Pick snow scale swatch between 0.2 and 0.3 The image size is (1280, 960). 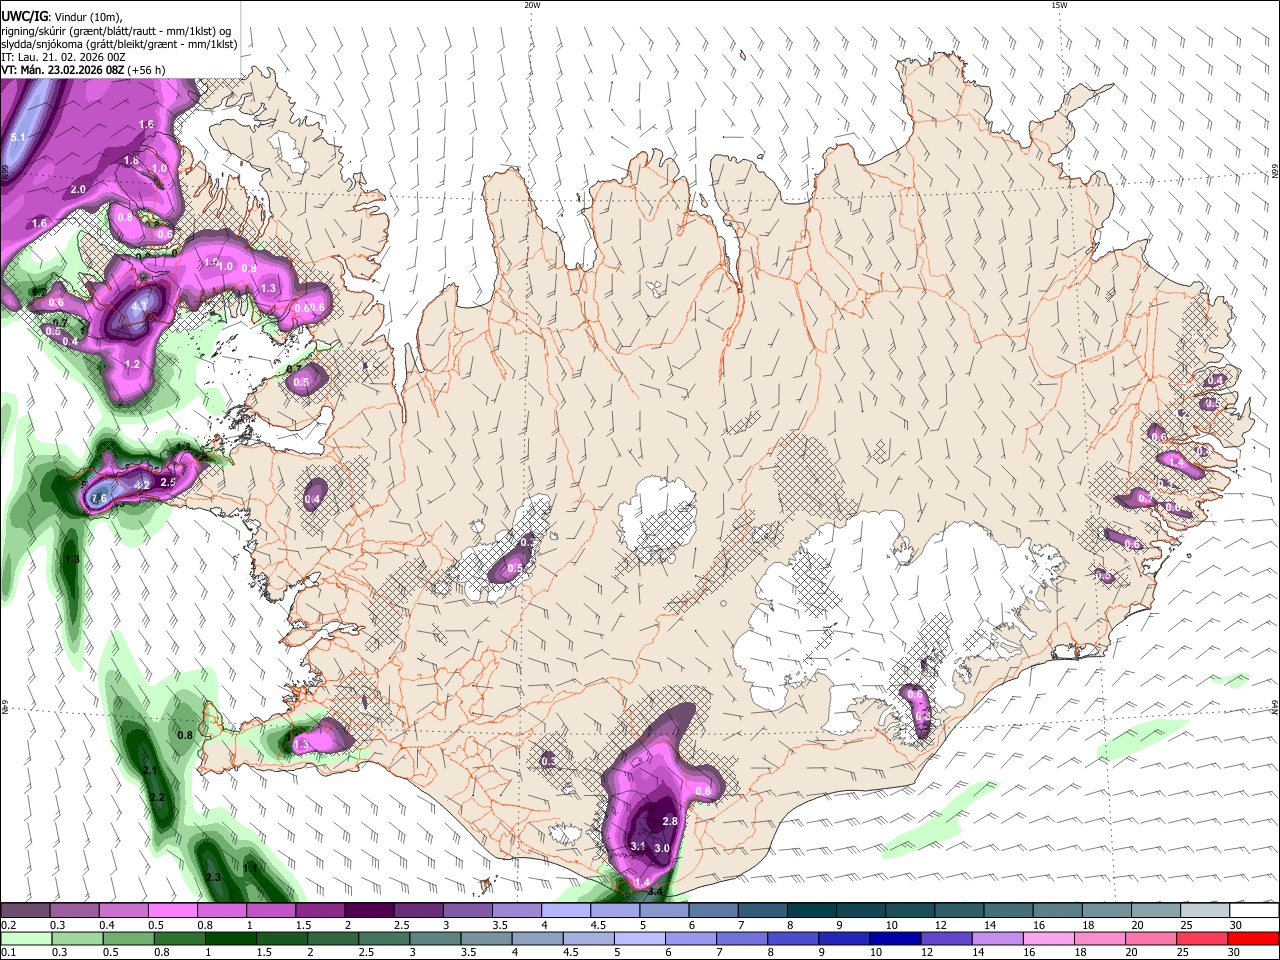[x=25, y=911]
